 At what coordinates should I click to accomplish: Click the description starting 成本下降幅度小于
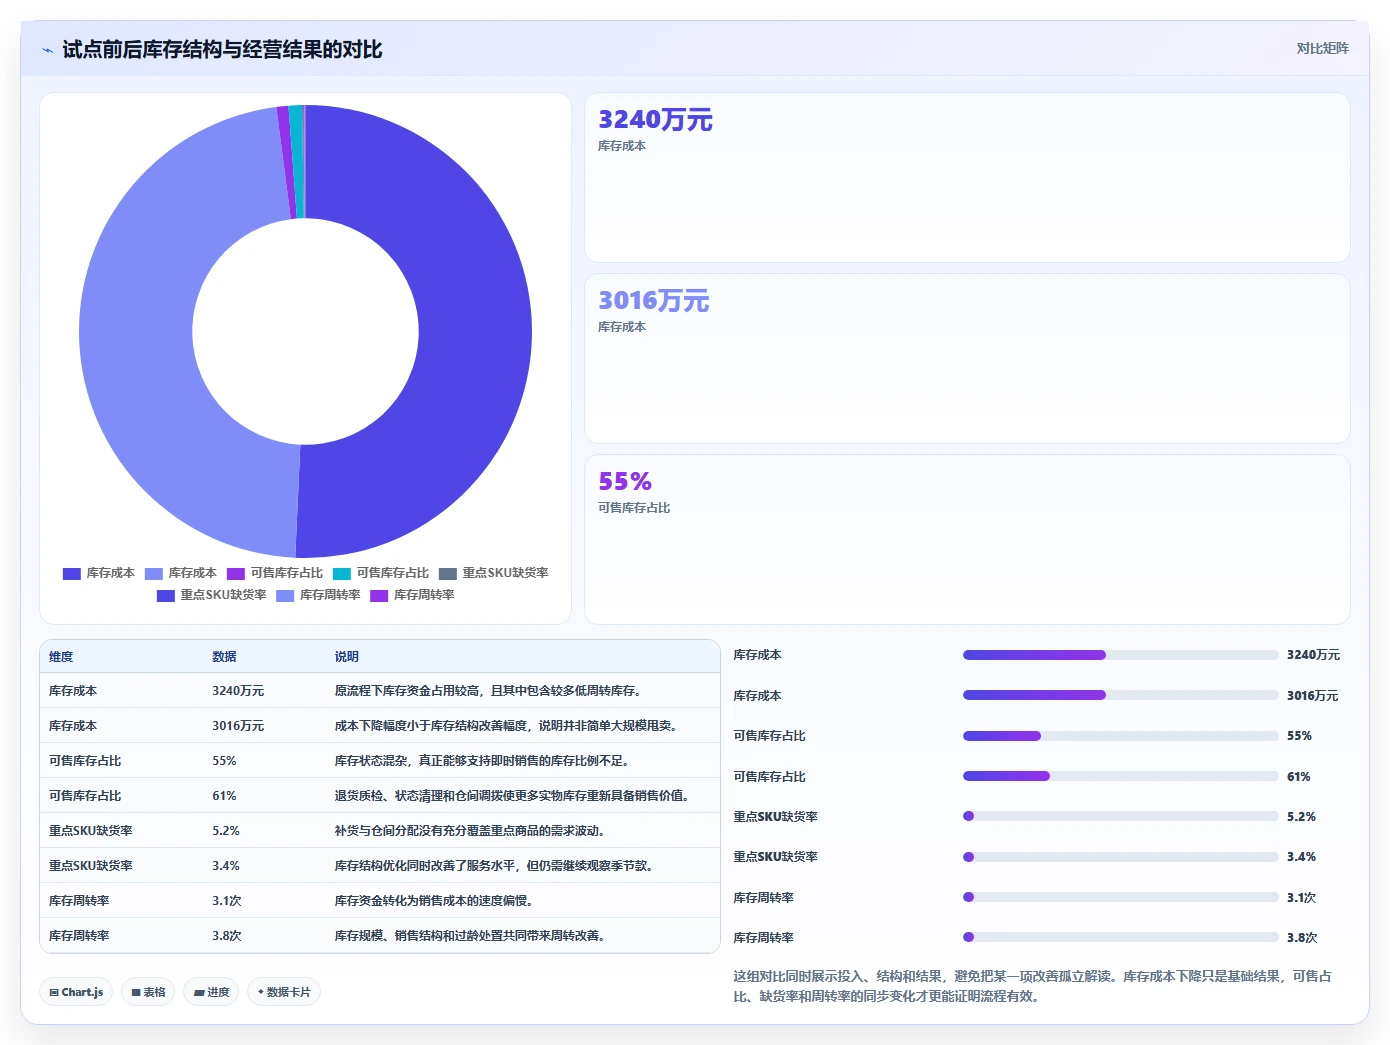click(x=508, y=726)
